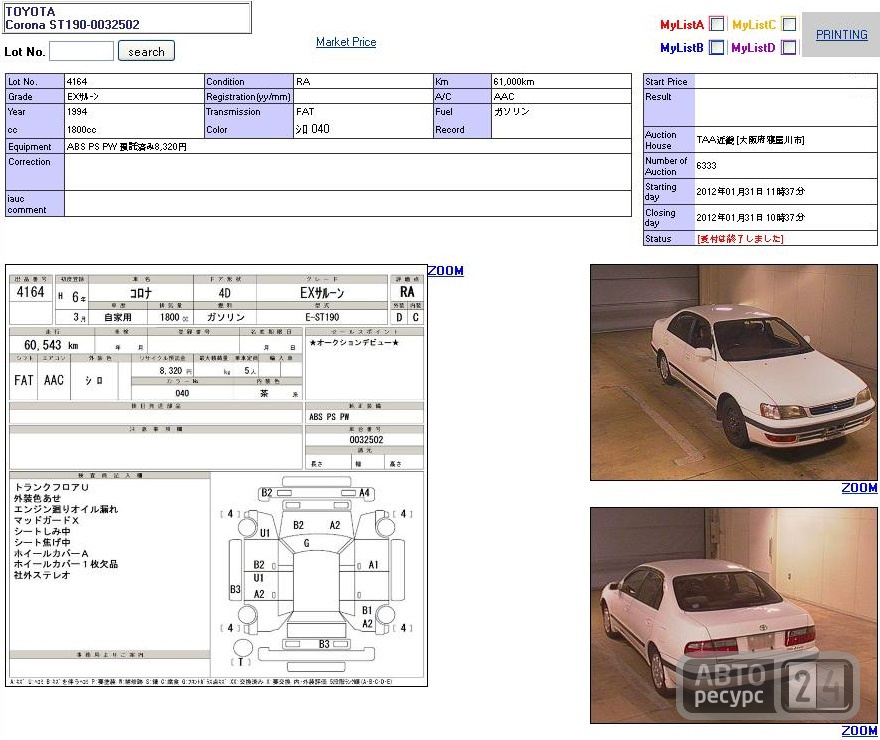Select the color cell ending in 040

(363, 129)
